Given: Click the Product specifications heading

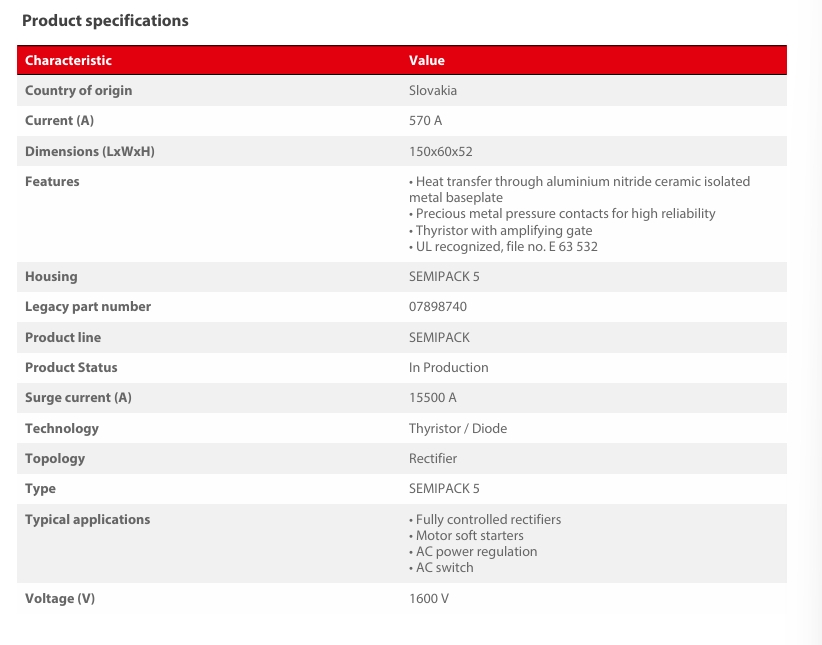Looking at the screenshot, I should (105, 20).
